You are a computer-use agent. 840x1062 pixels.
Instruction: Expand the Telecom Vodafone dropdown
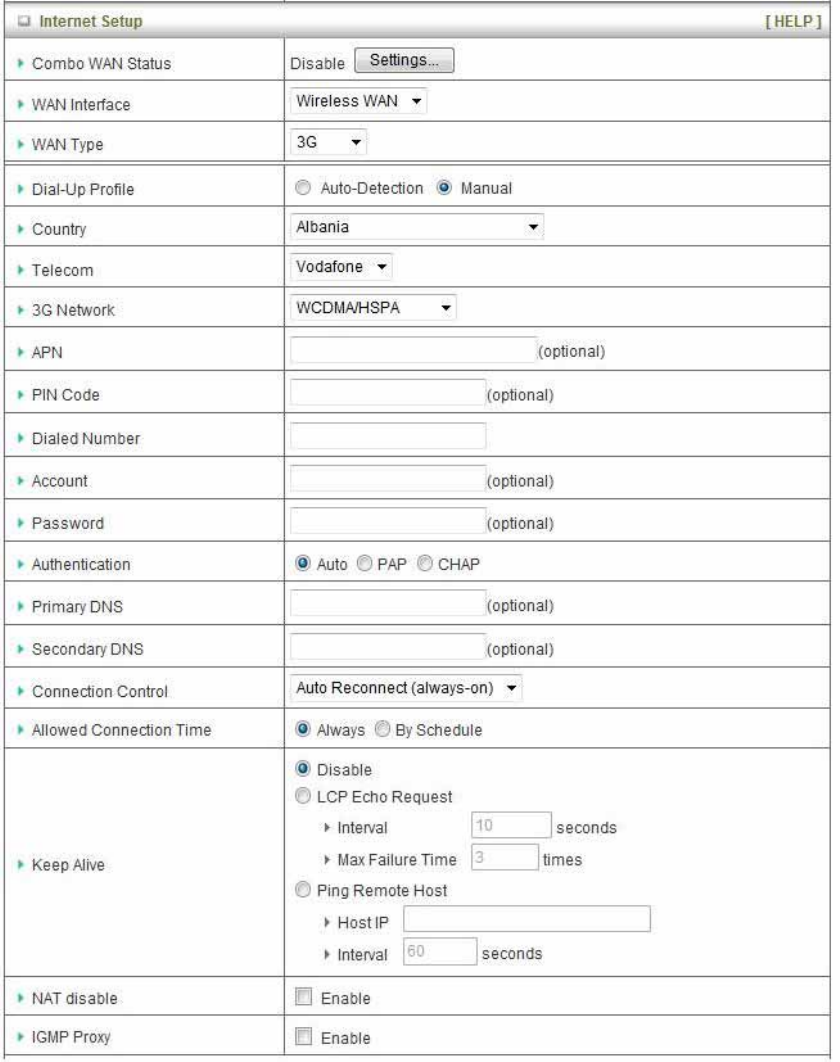tap(341, 267)
